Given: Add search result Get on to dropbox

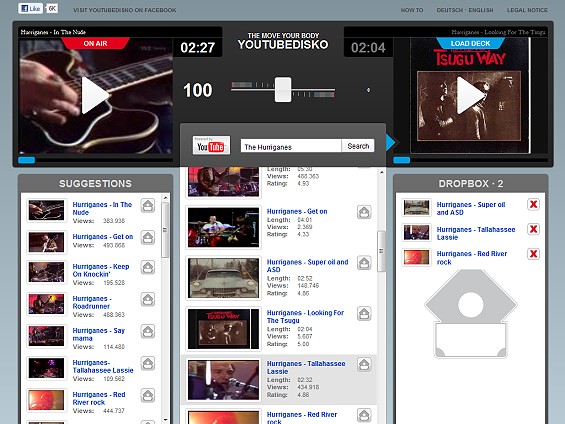Looking at the screenshot, I should [364, 212].
